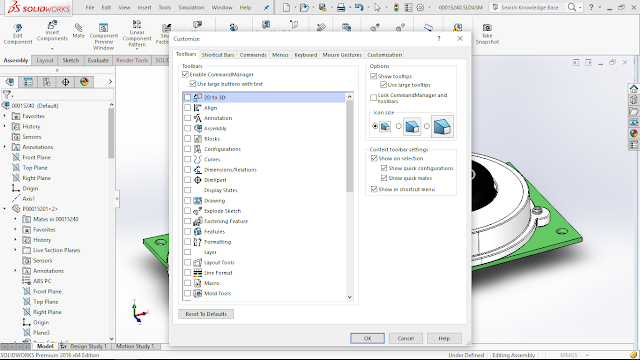Open the FeatureManager design tree tab
Screen dimensions: 640x360
(10, 82)
